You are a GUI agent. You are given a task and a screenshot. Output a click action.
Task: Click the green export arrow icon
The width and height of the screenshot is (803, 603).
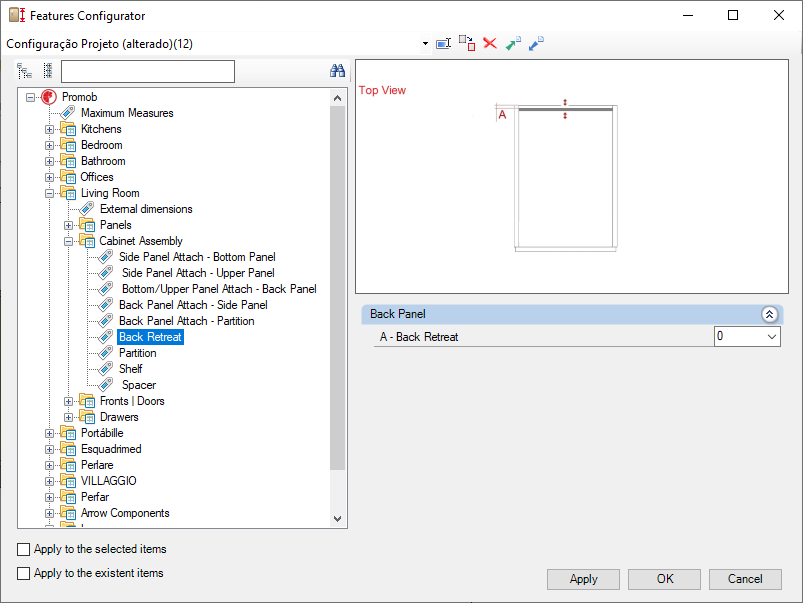pos(513,44)
